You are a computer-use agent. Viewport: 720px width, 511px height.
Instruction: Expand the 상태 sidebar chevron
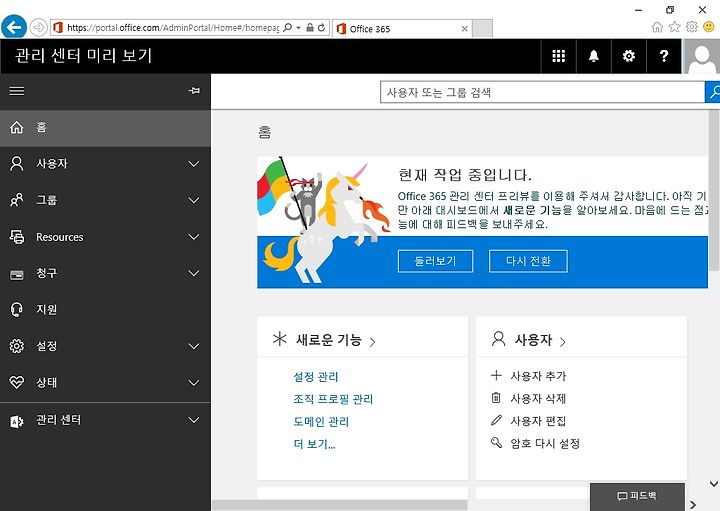pos(194,383)
